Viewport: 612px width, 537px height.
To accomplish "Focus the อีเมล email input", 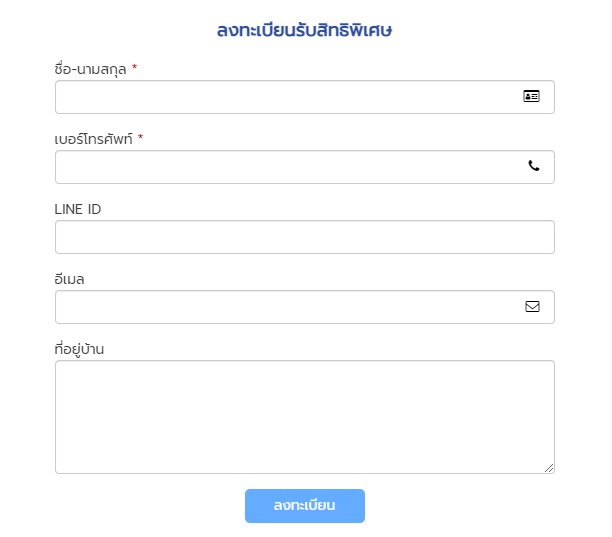I will point(304,307).
